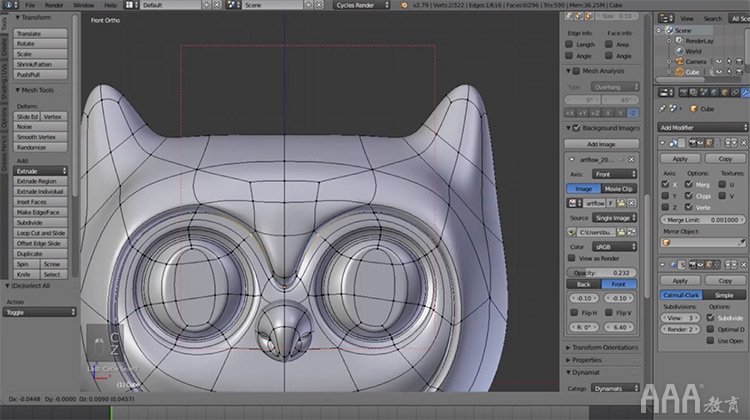The image size is (750, 420).
Task: Switch to Render properties tab icon
Action: point(684,92)
